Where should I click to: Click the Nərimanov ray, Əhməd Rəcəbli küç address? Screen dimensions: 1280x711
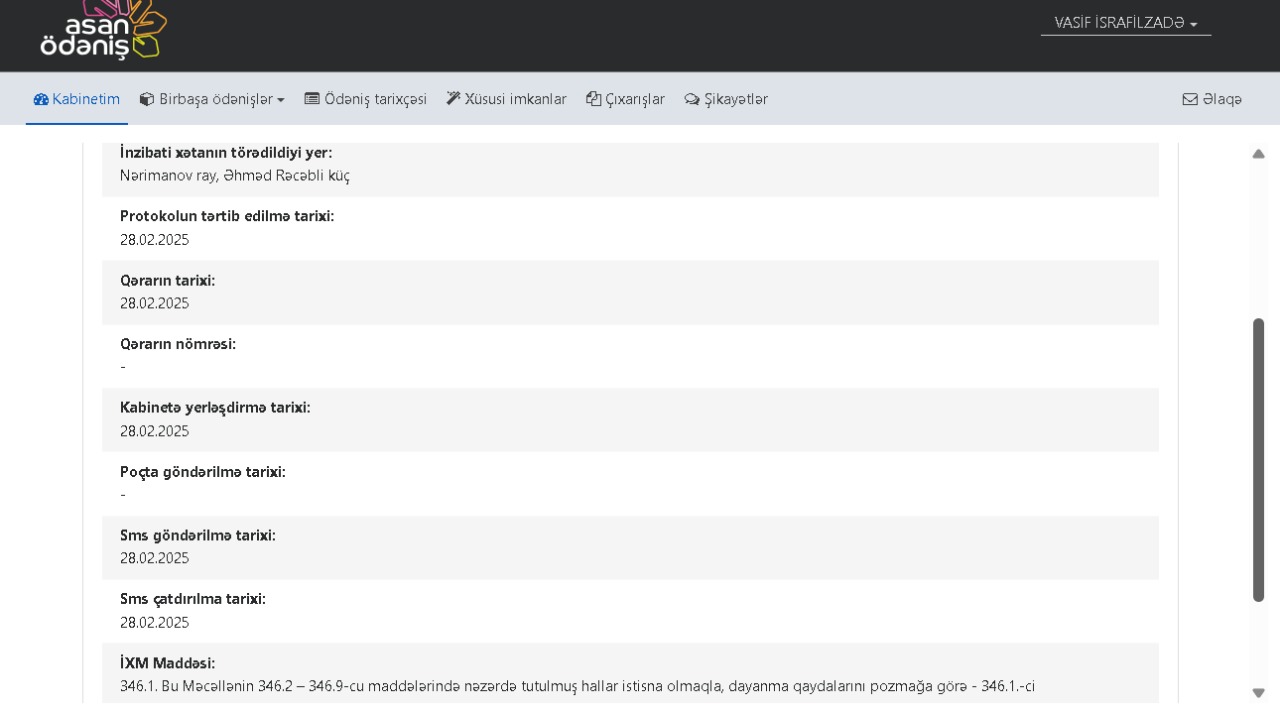pyautogui.click(x=234, y=176)
